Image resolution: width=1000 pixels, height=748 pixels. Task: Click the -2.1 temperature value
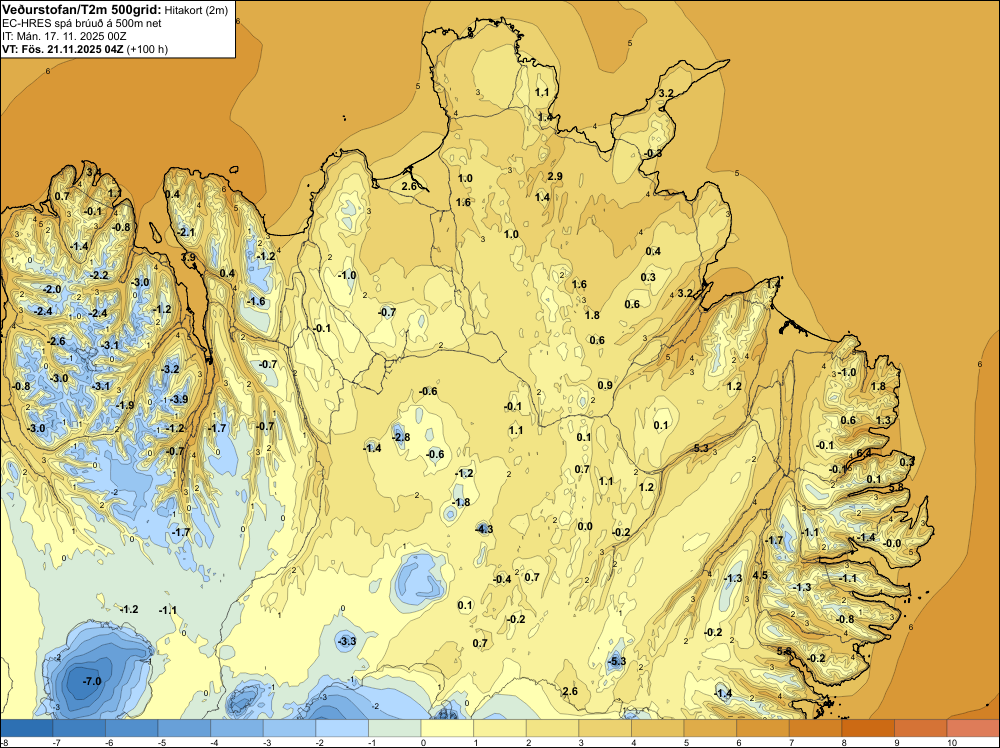pos(186,232)
